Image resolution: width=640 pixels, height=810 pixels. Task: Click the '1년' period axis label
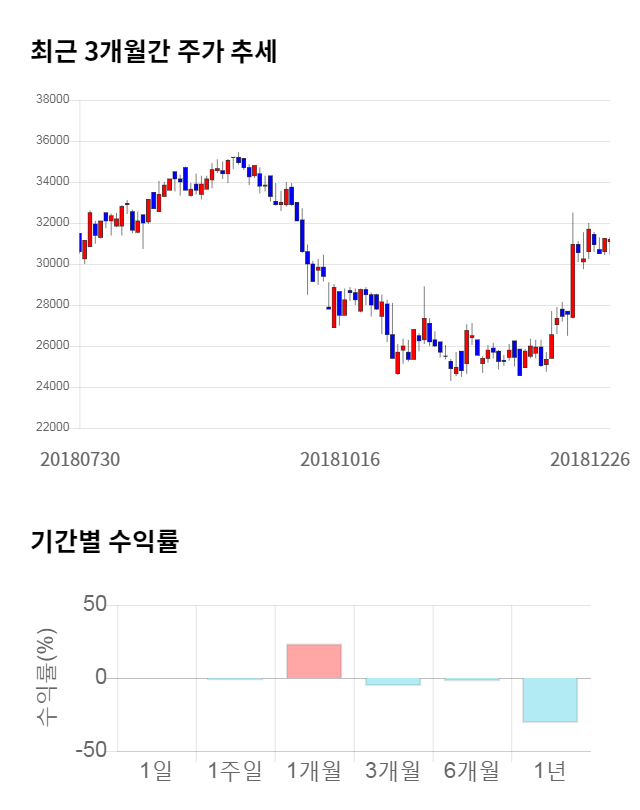click(x=550, y=770)
